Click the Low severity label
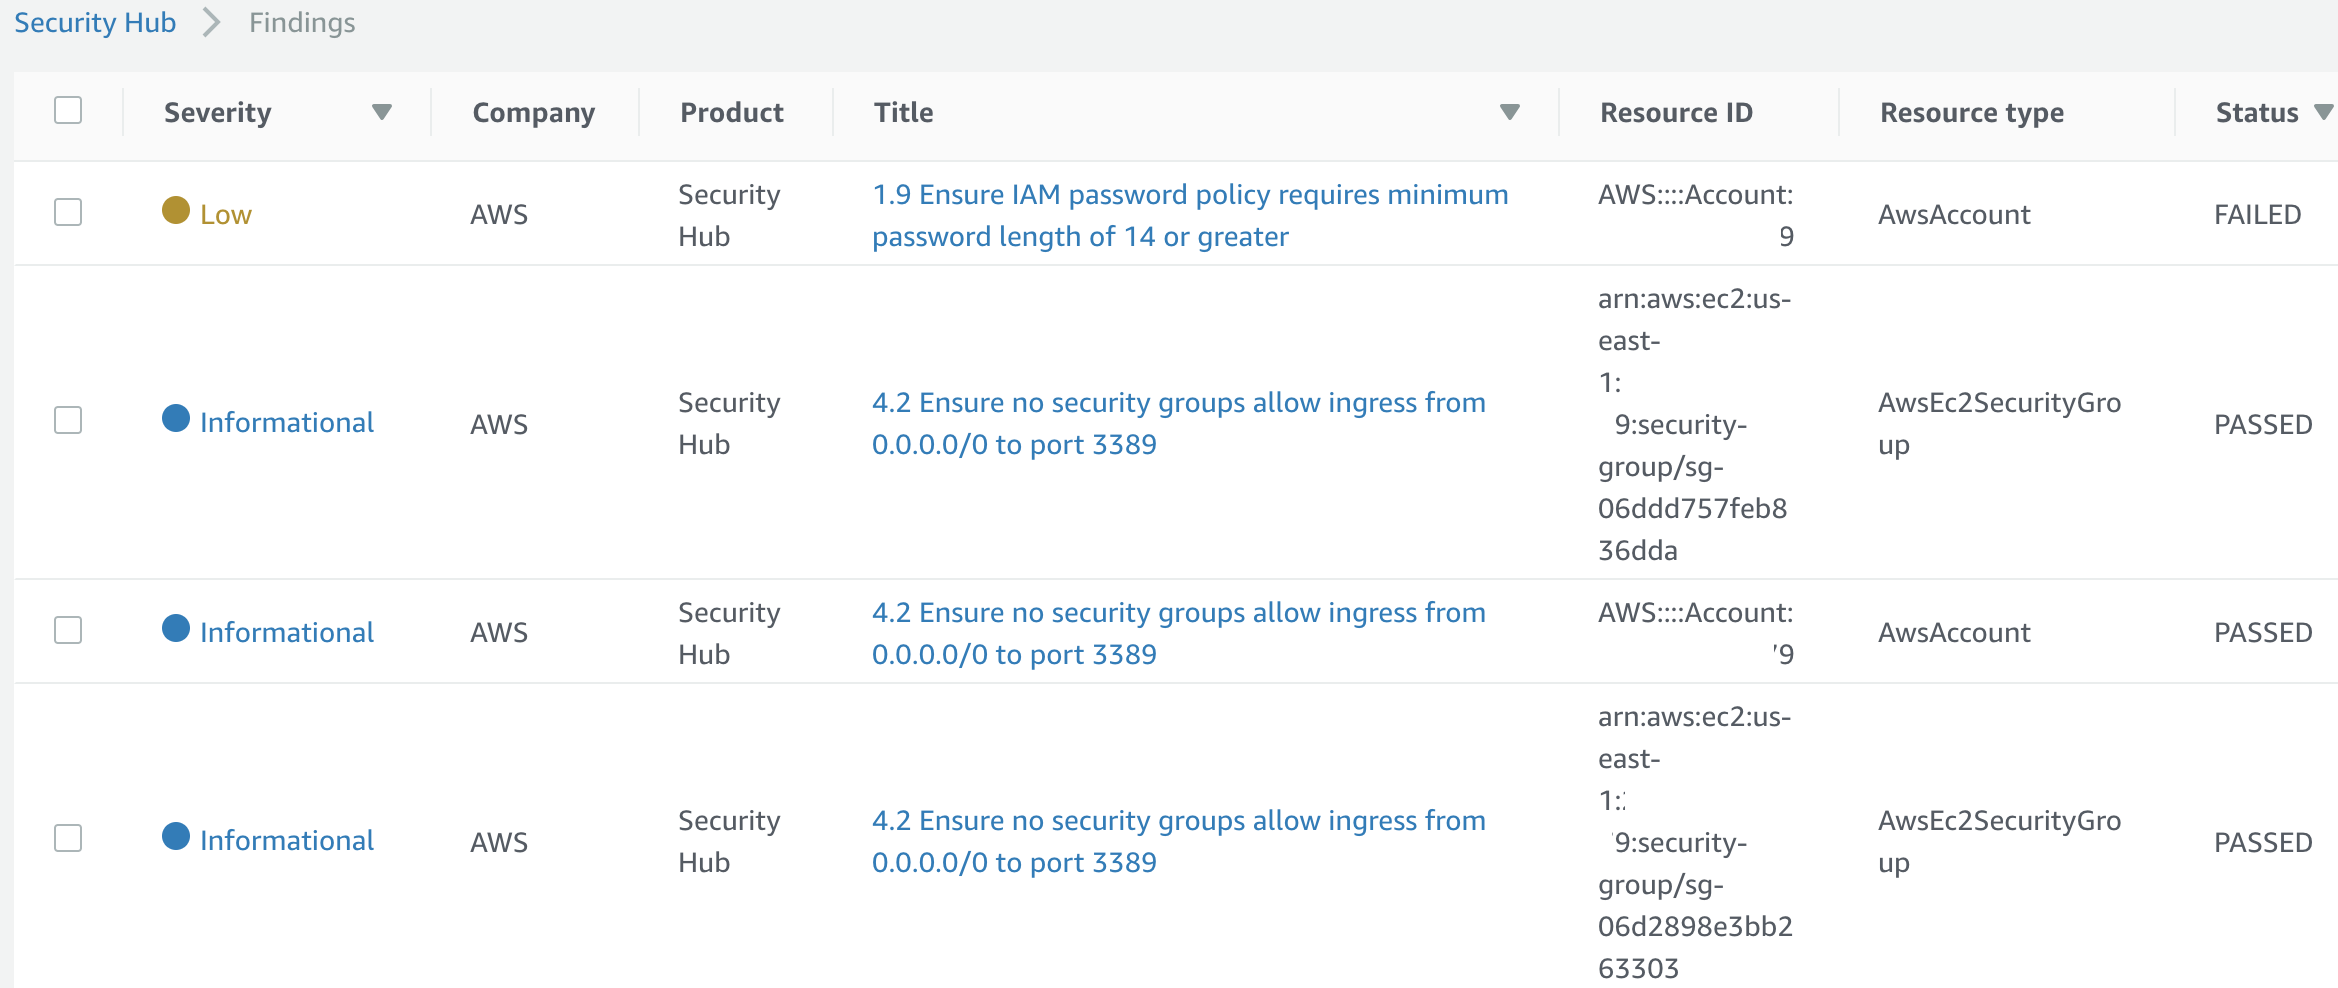 pos(226,215)
